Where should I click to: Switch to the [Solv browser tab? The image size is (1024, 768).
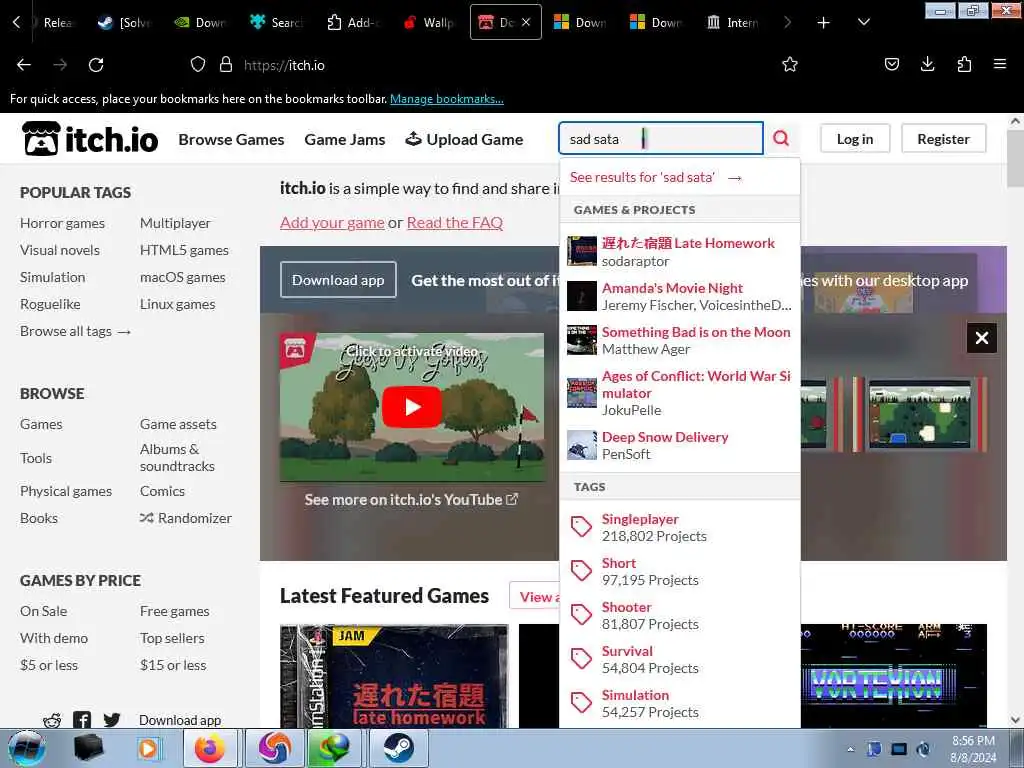[x=125, y=23]
